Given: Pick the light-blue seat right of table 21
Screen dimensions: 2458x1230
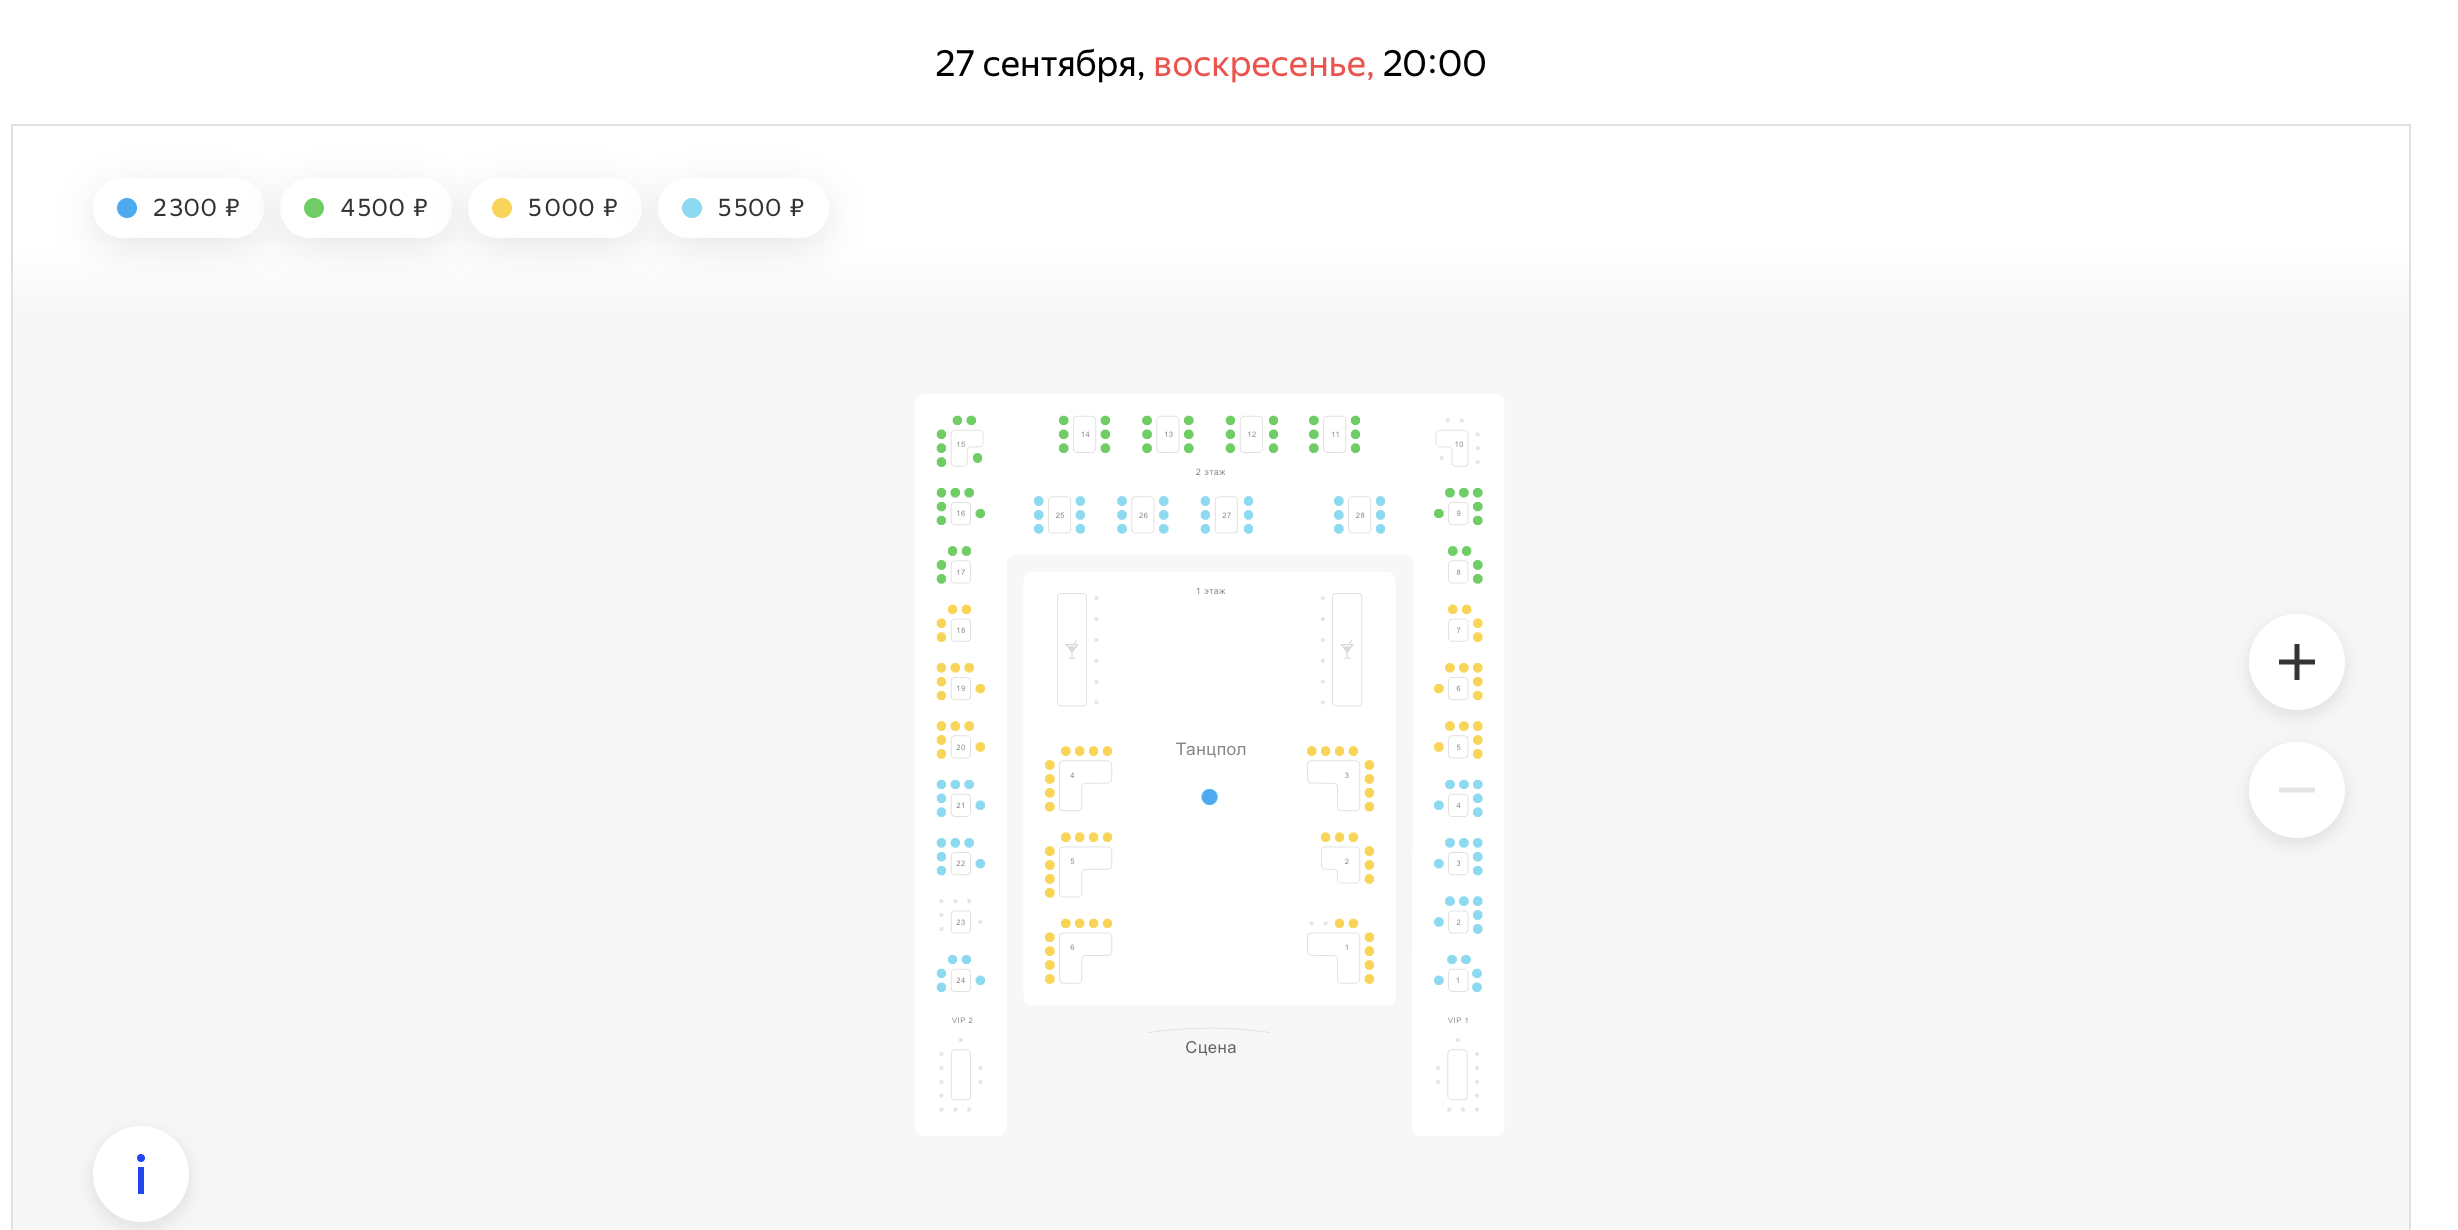Looking at the screenshot, I should pos(980,805).
